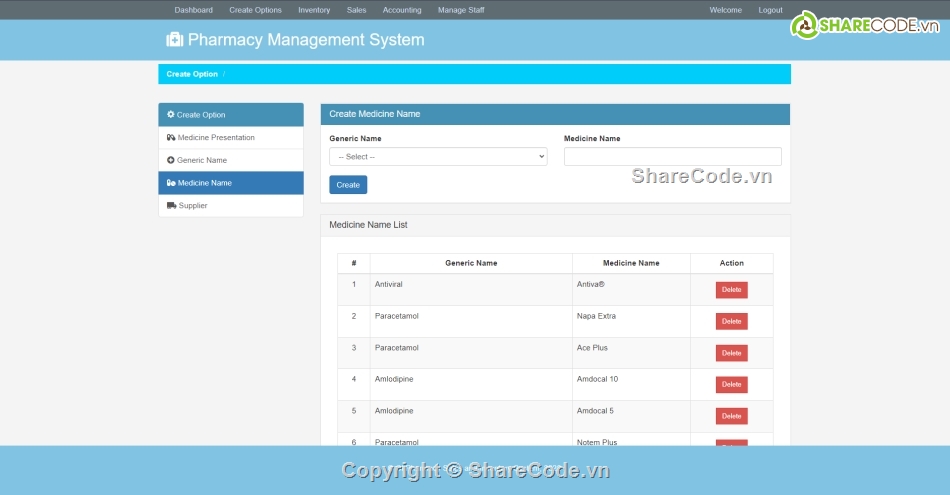The height and width of the screenshot is (495, 950).
Task: Open the Inventory menu in navbar
Action: point(314,10)
